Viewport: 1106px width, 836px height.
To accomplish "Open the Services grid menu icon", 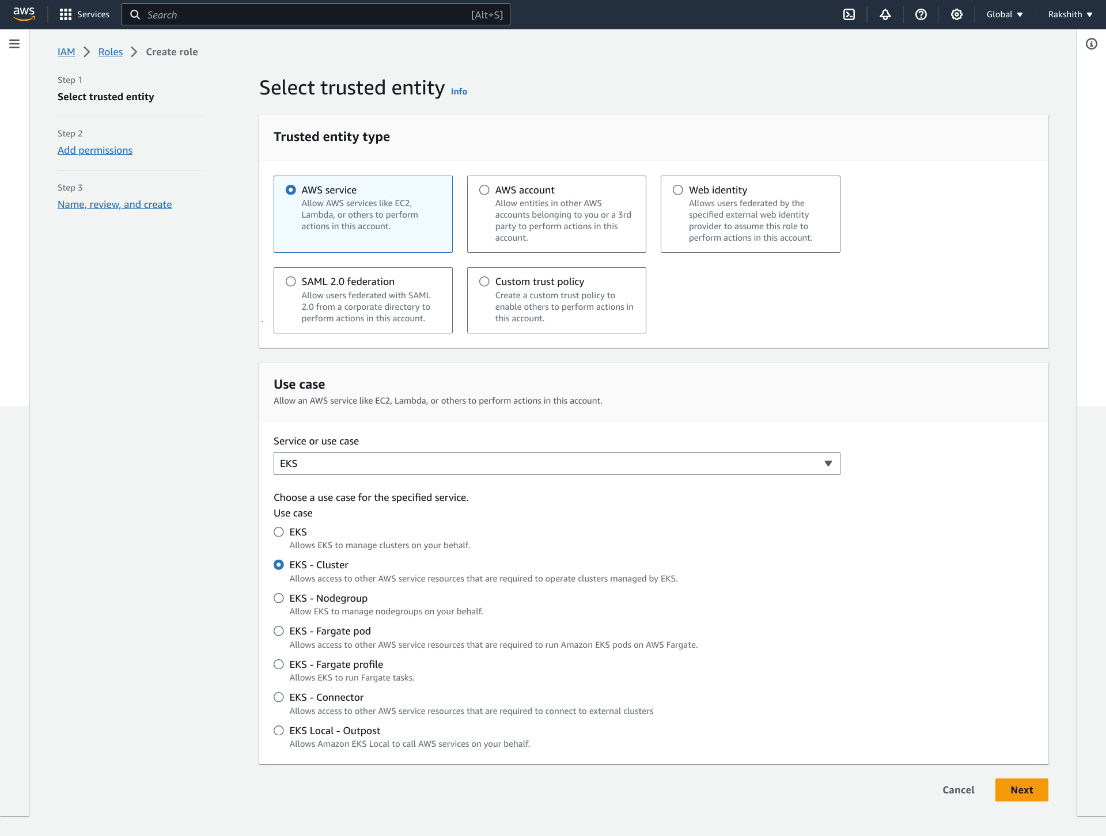I will (66, 14).
